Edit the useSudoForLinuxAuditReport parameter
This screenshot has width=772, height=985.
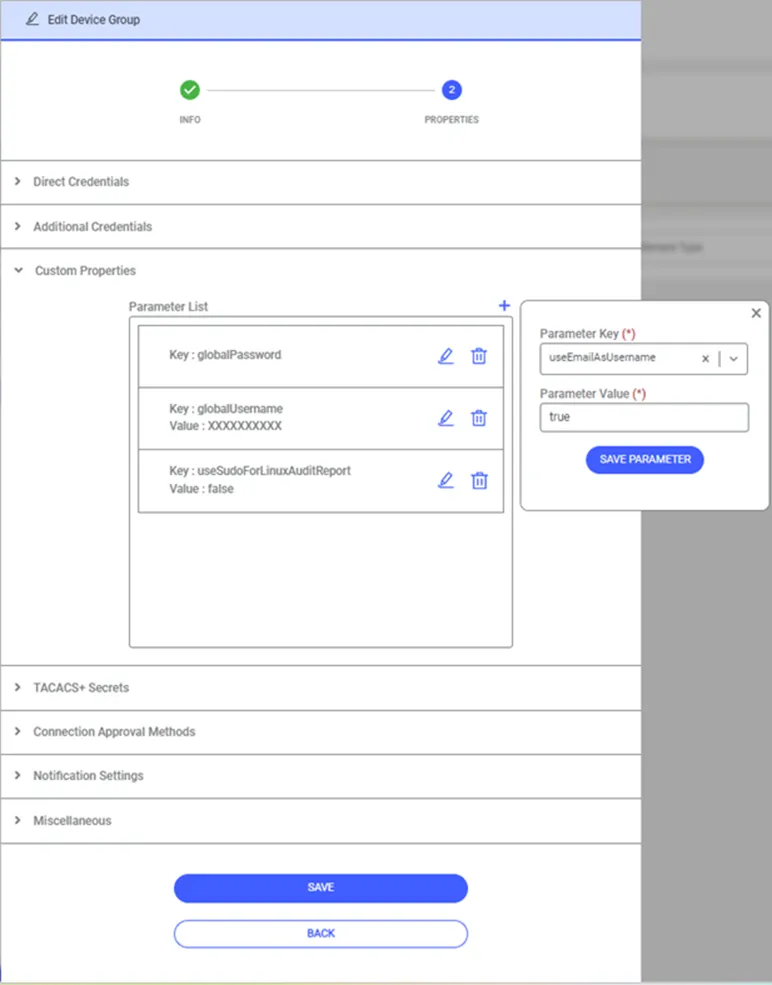445,481
